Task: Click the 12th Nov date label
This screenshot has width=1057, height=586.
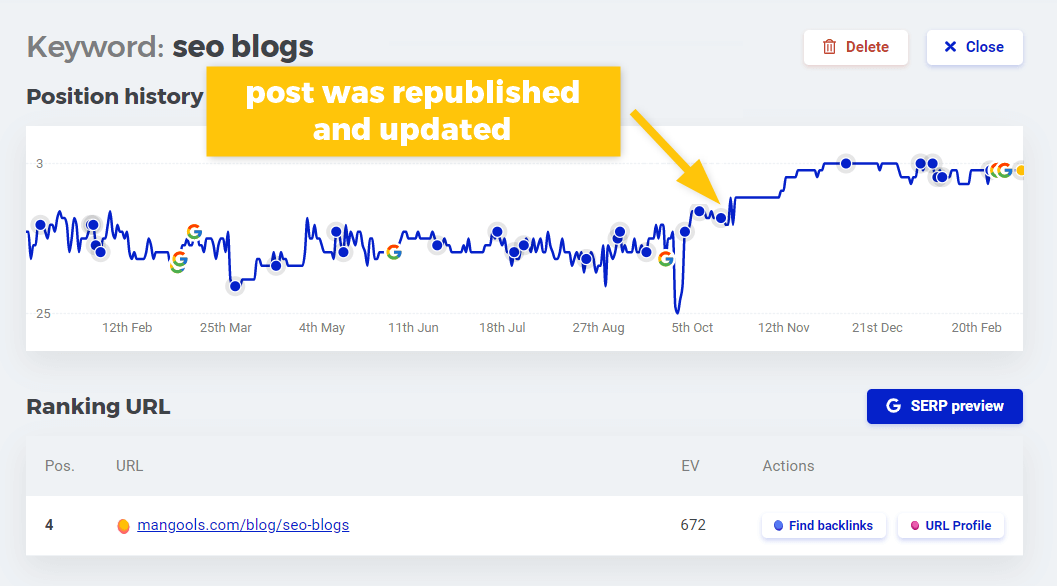Action: (x=783, y=328)
